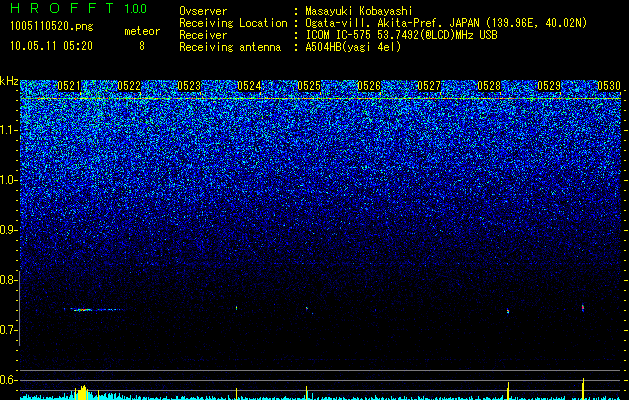Screen dimensions: 629x400
Task: Click the timestamp 10.05.11 05:20
Action: click(x=51, y=46)
